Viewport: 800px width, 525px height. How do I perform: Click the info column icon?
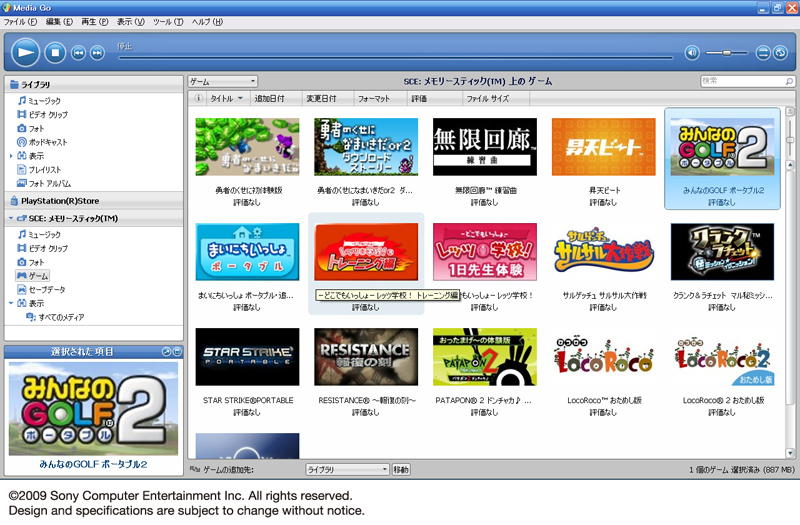point(198,98)
